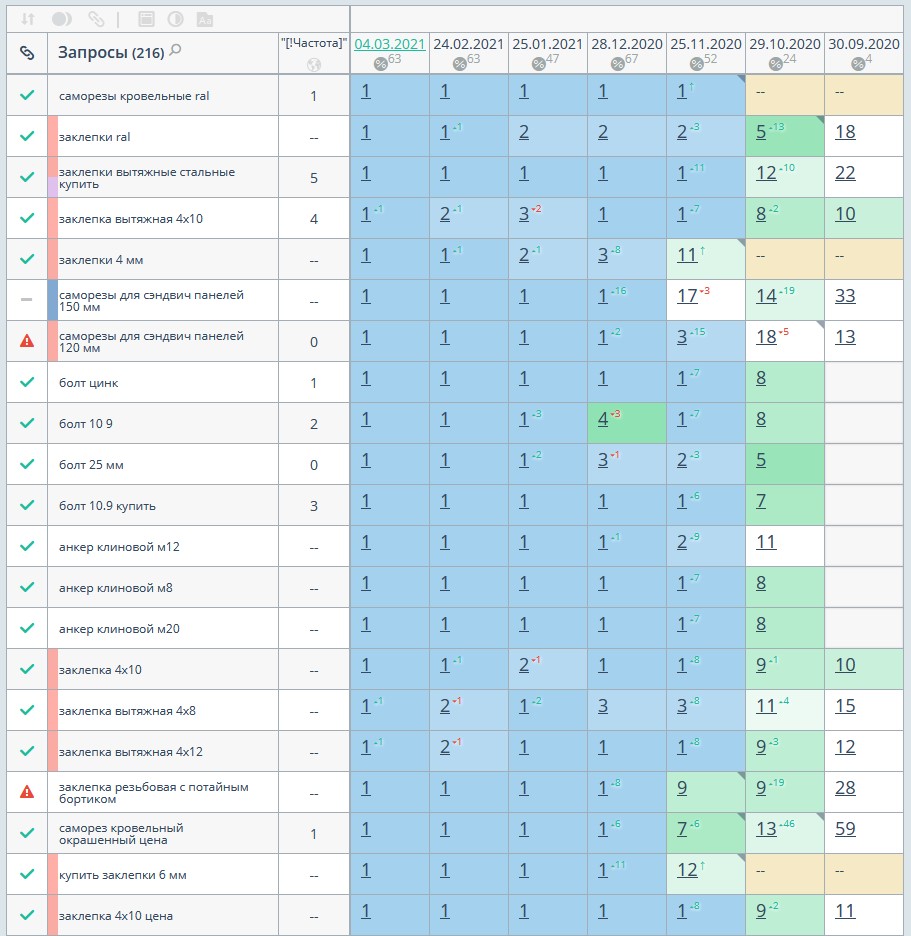Click the Aa text toolbar icon
This screenshot has width=911, height=936.
(x=204, y=19)
